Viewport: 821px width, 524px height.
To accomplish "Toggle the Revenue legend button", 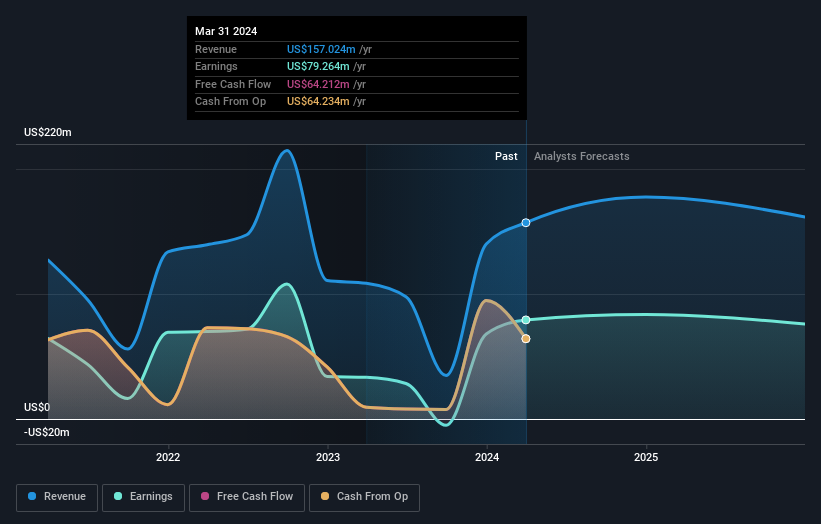I will [57, 497].
